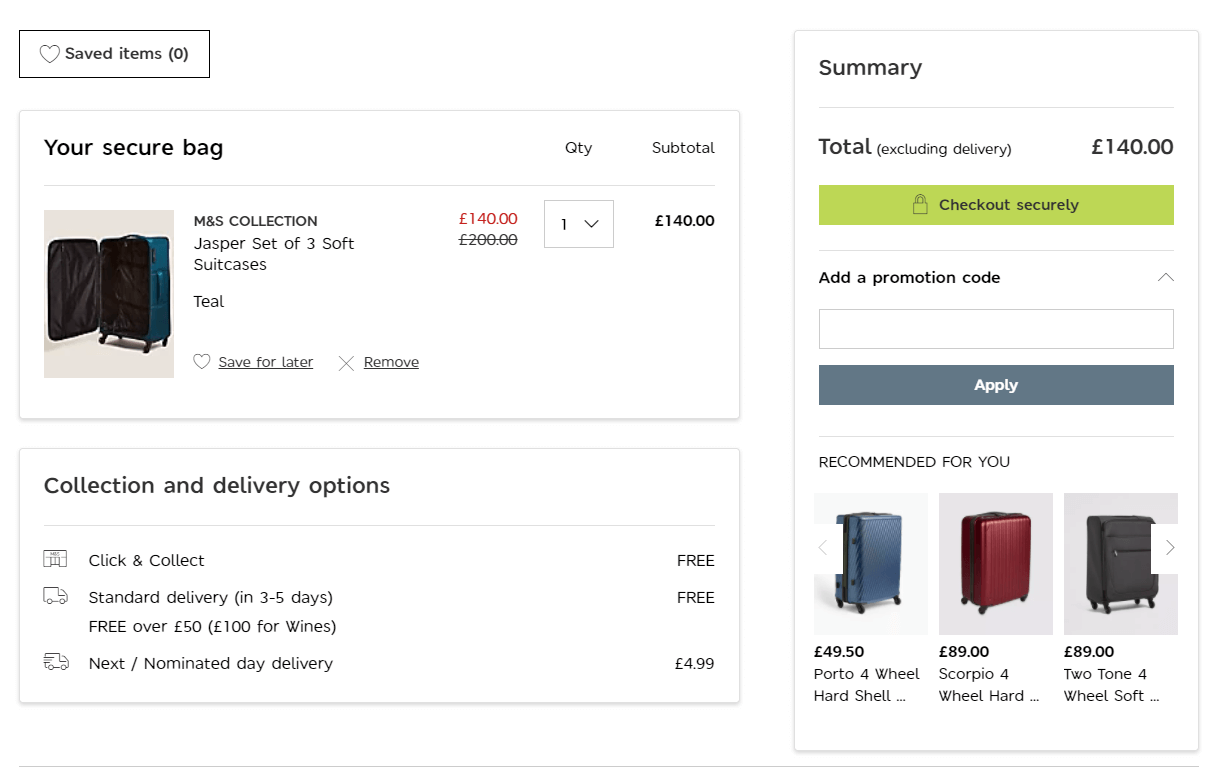Save the teal suitcases for later
Screen dimensions: 1223x774
pos(265,362)
